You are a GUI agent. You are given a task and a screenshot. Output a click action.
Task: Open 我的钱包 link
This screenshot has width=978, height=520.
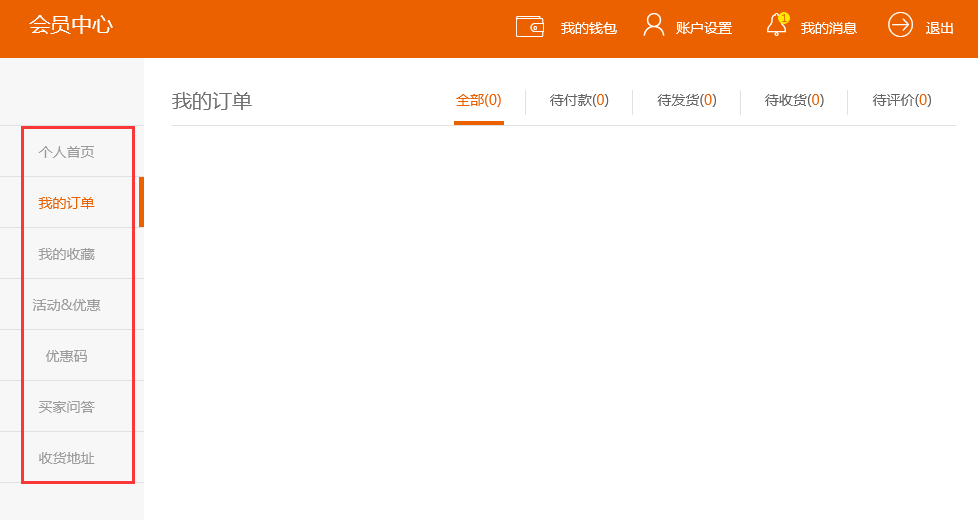[x=588, y=28]
